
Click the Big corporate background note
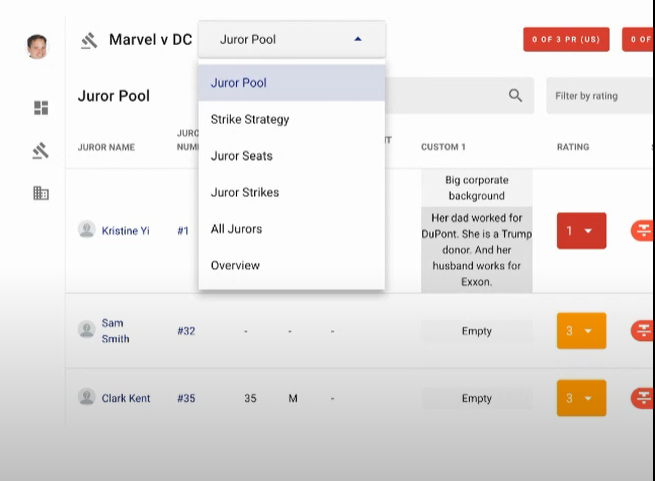click(x=477, y=188)
